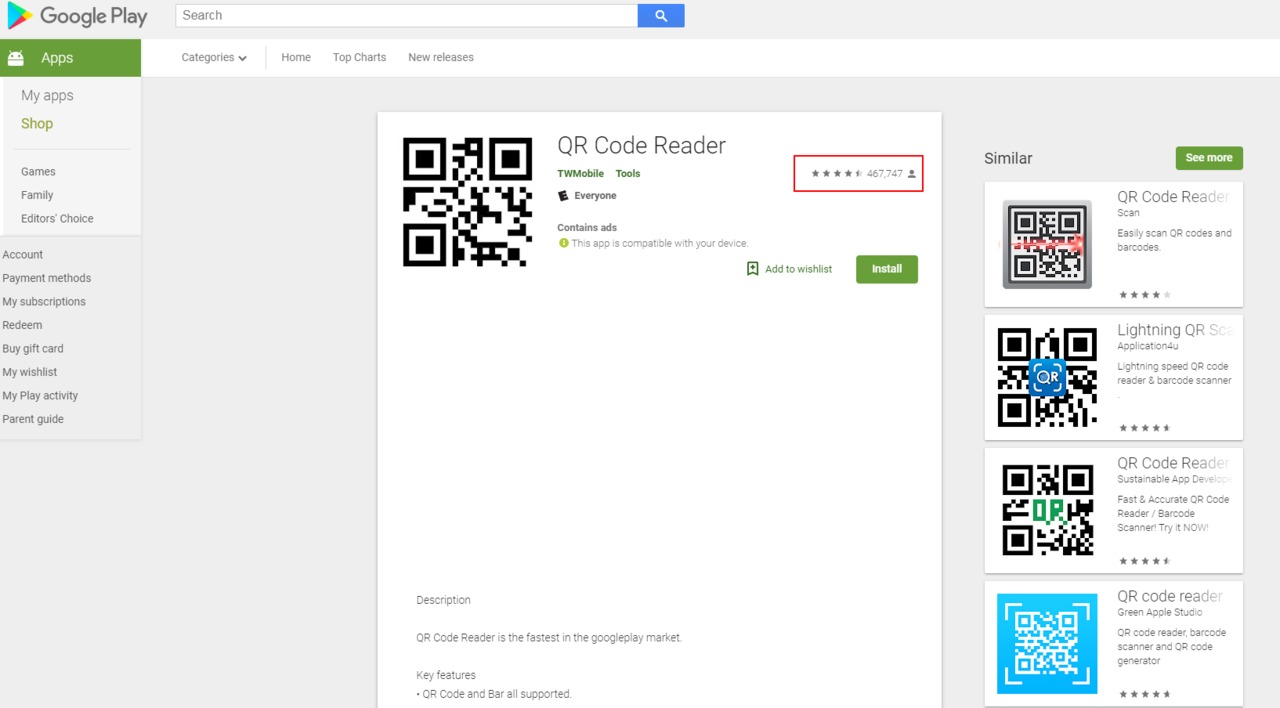Click the Lightning QR Scanner title
Screen dimensions: 1280x708
[x=1175, y=330]
